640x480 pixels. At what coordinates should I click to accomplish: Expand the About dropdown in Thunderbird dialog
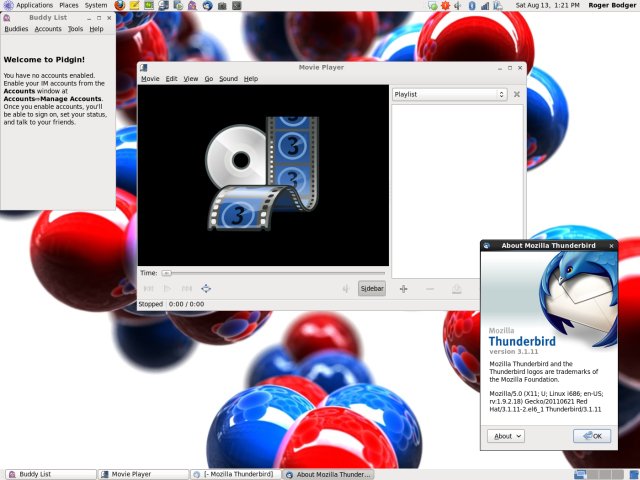(505, 436)
